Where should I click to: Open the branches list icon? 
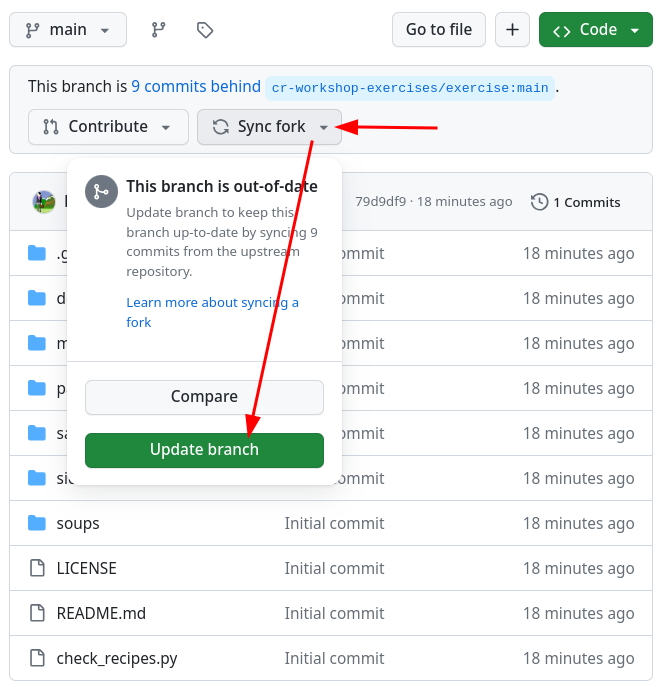tap(158, 30)
